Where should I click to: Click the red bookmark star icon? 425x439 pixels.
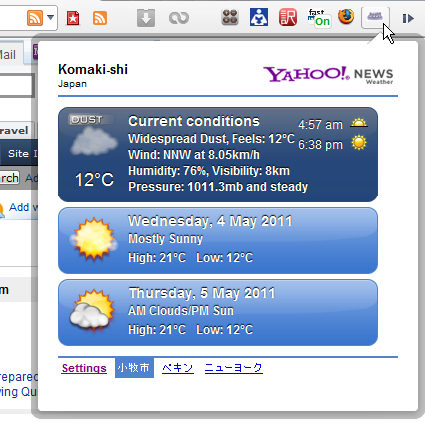[x=73, y=18]
